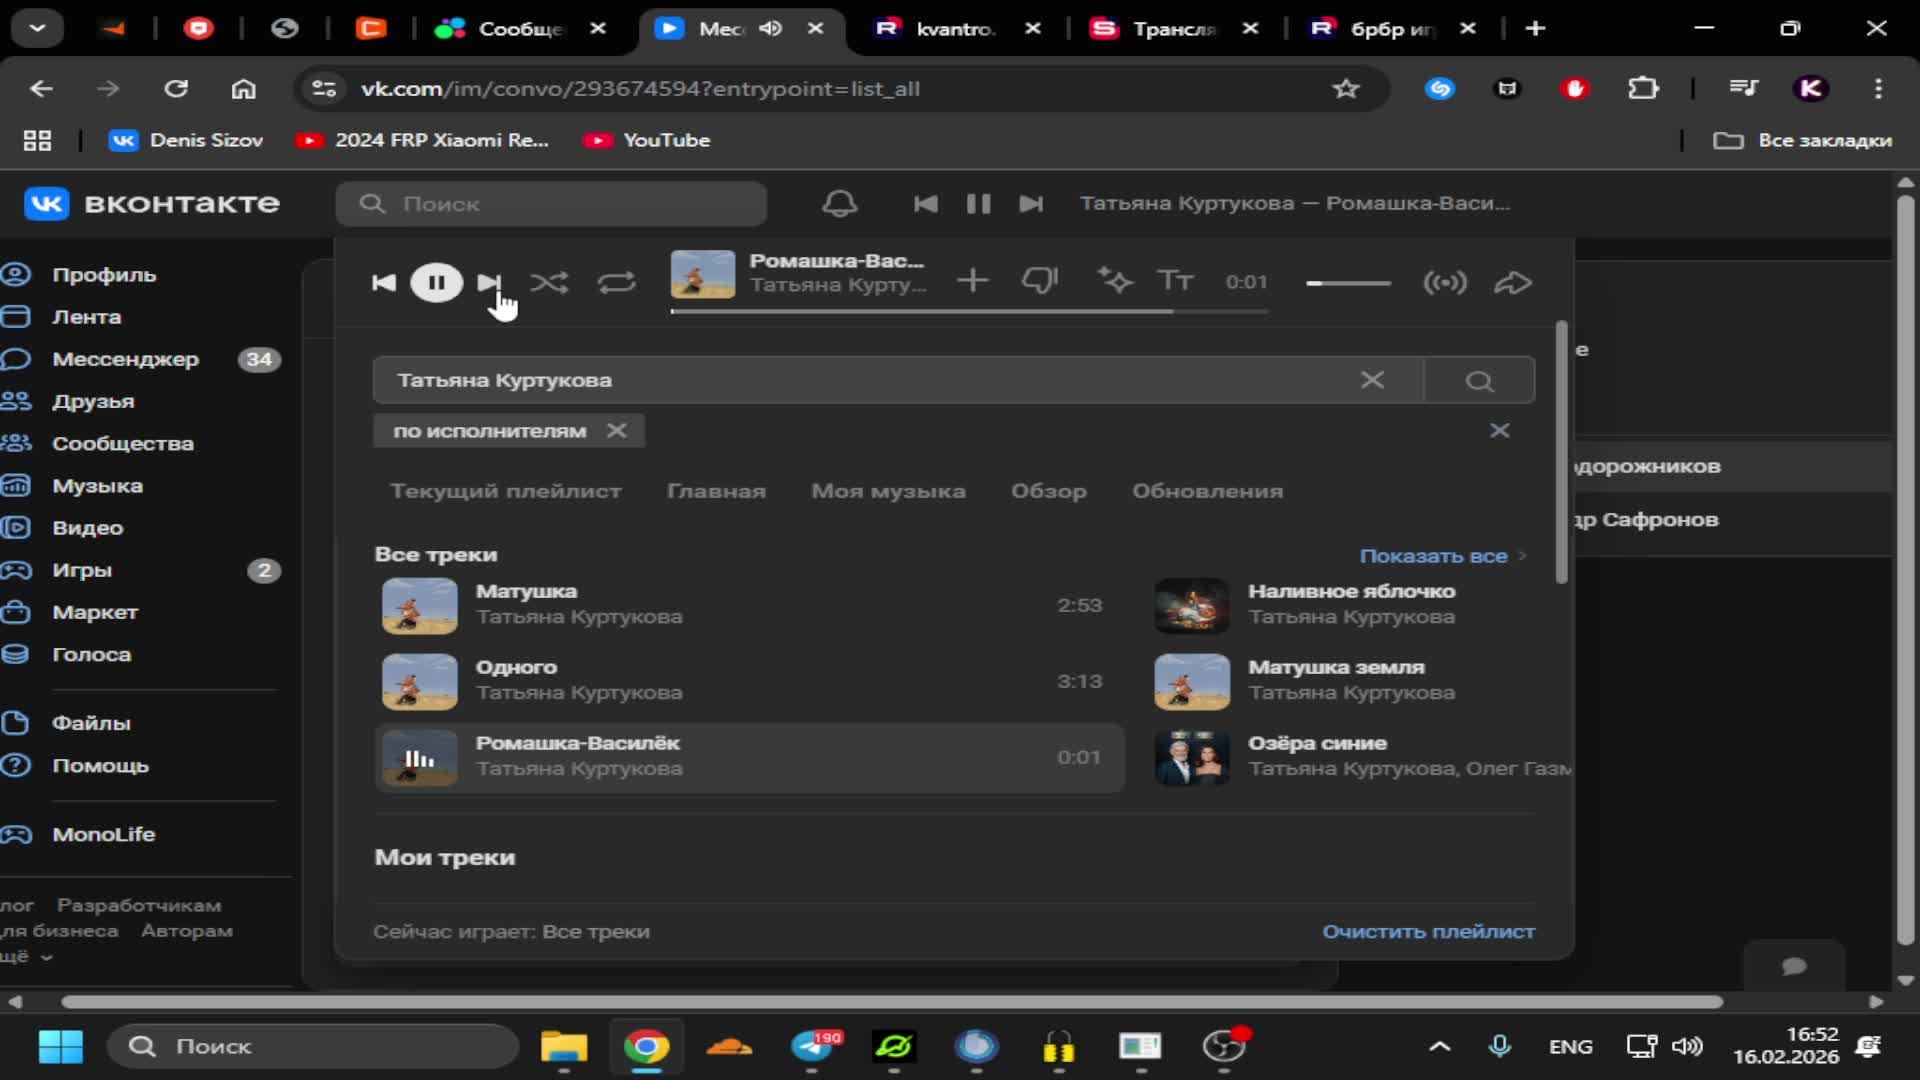Click the ВКонтакте logo
Screen dimensions: 1920x1080
[x=152, y=204]
